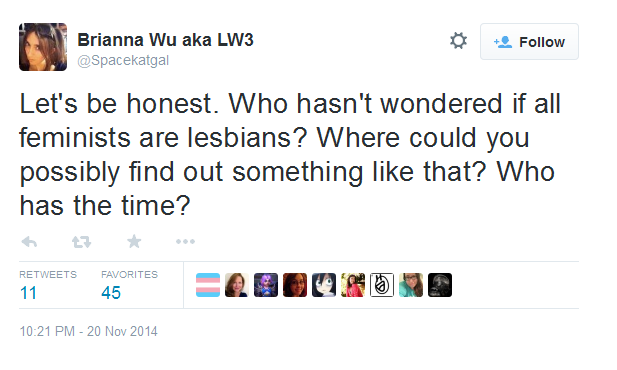The width and height of the screenshot is (617, 370).
Task: View the 11 retweets list
Action: coord(48,285)
